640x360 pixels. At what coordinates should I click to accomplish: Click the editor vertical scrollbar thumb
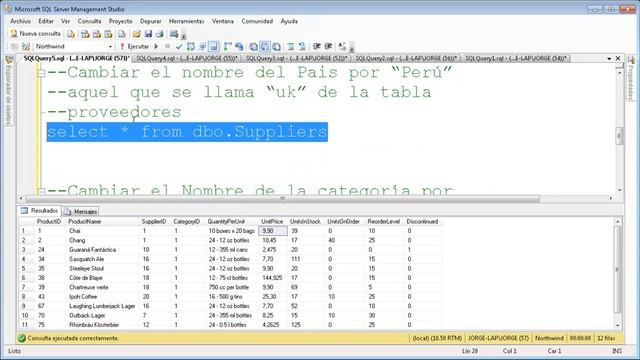[x=620, y=136]
